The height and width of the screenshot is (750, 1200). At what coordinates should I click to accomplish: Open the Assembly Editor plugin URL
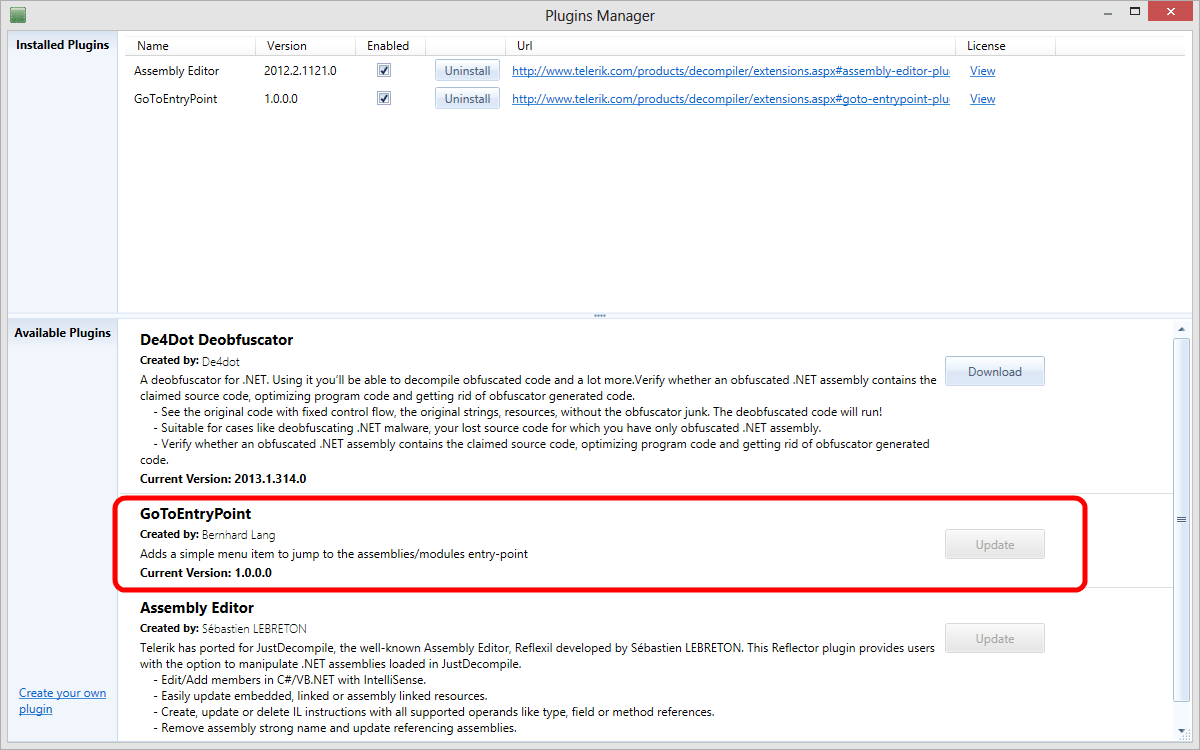731,71
